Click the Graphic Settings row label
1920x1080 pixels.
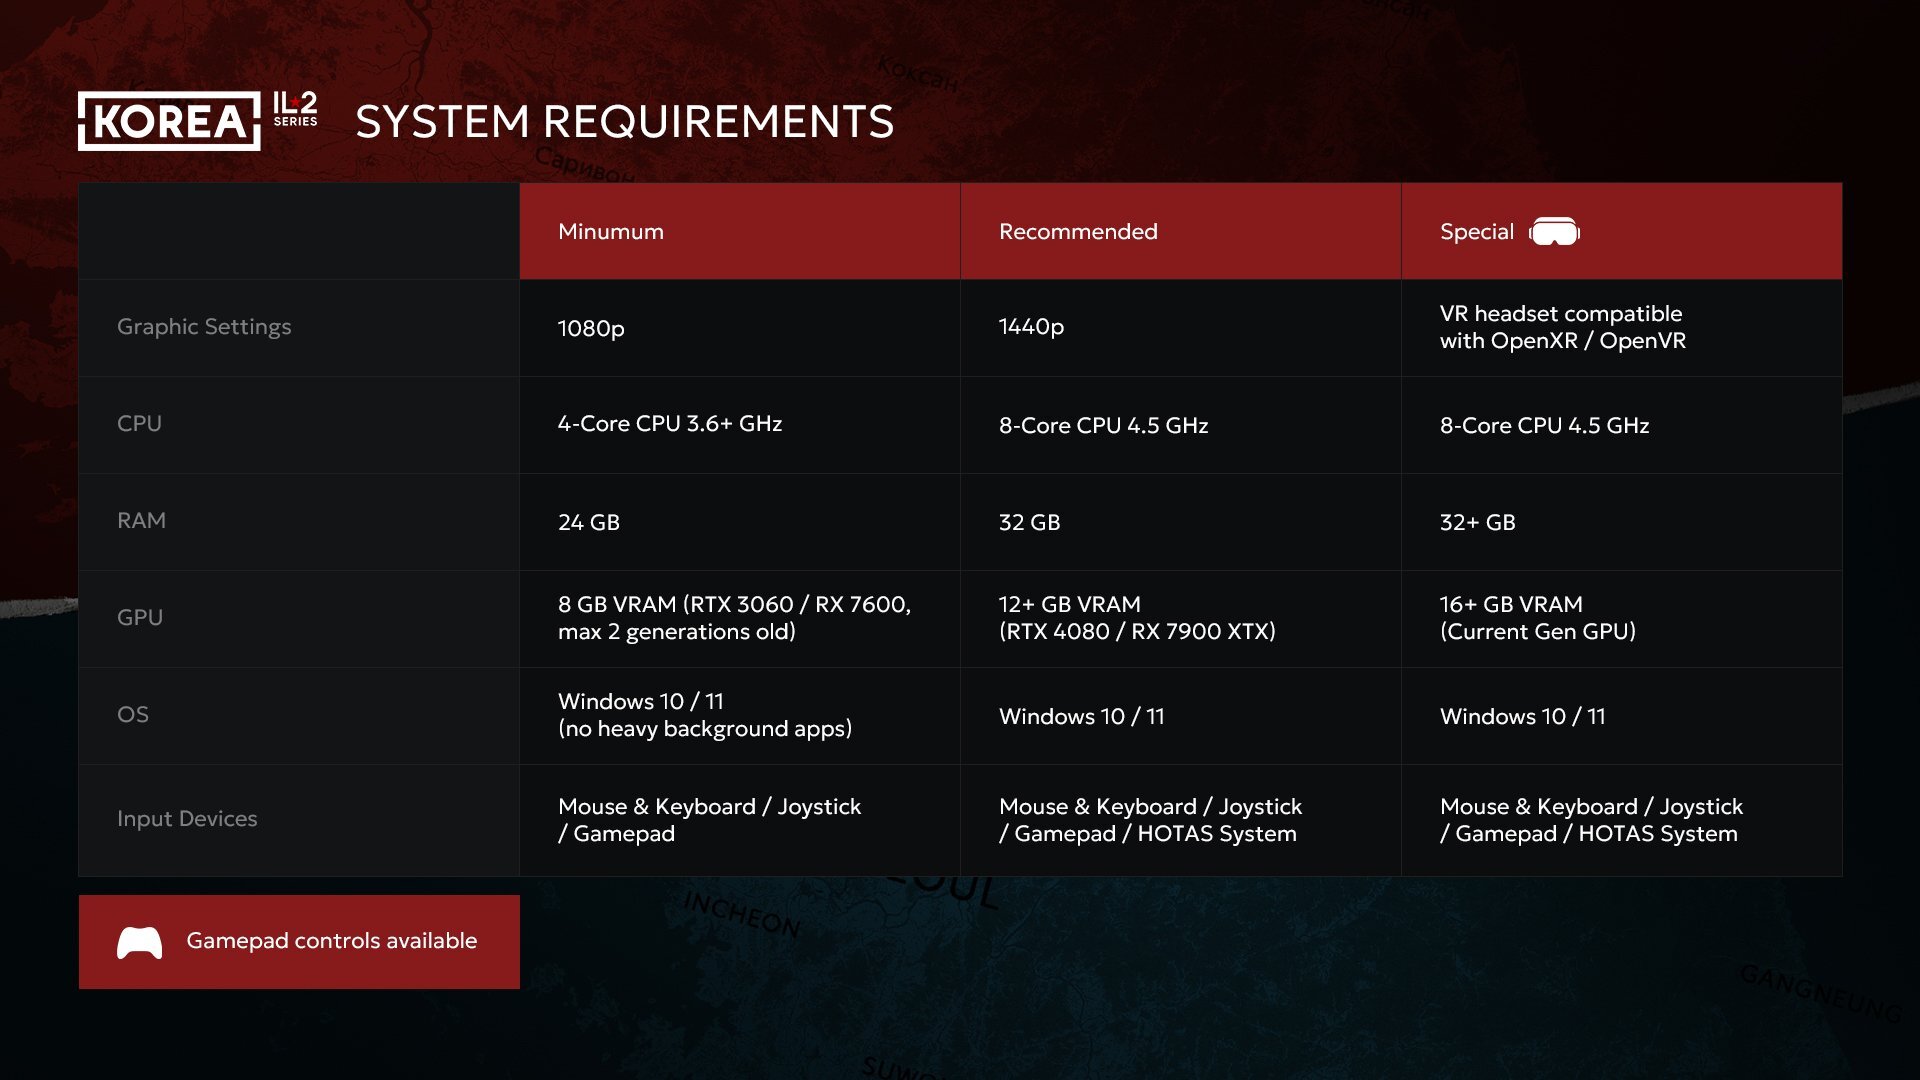[x=204, y=327]
